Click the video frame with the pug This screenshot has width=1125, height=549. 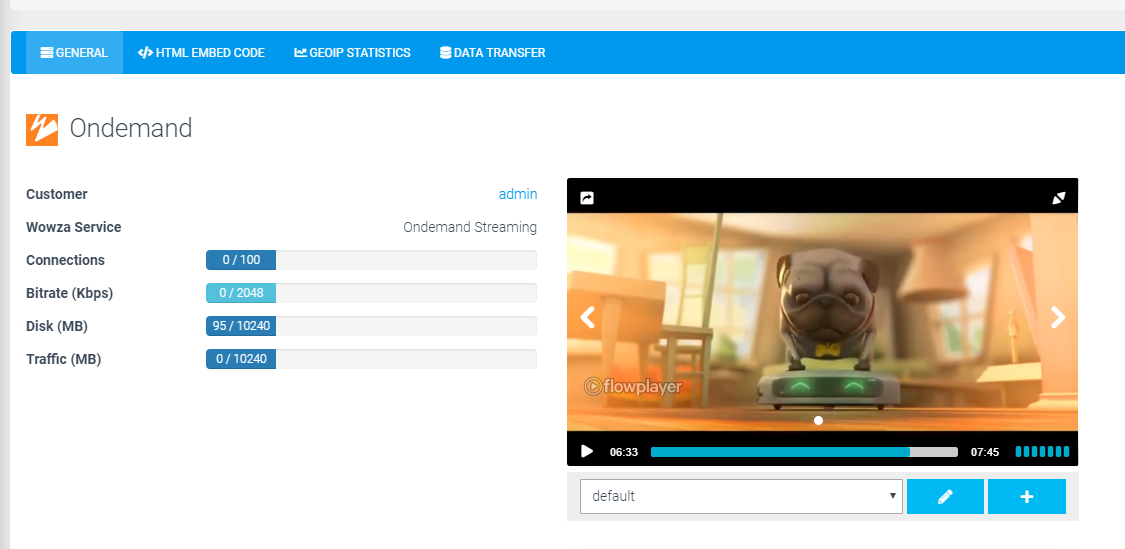click(x=822, y=322)
